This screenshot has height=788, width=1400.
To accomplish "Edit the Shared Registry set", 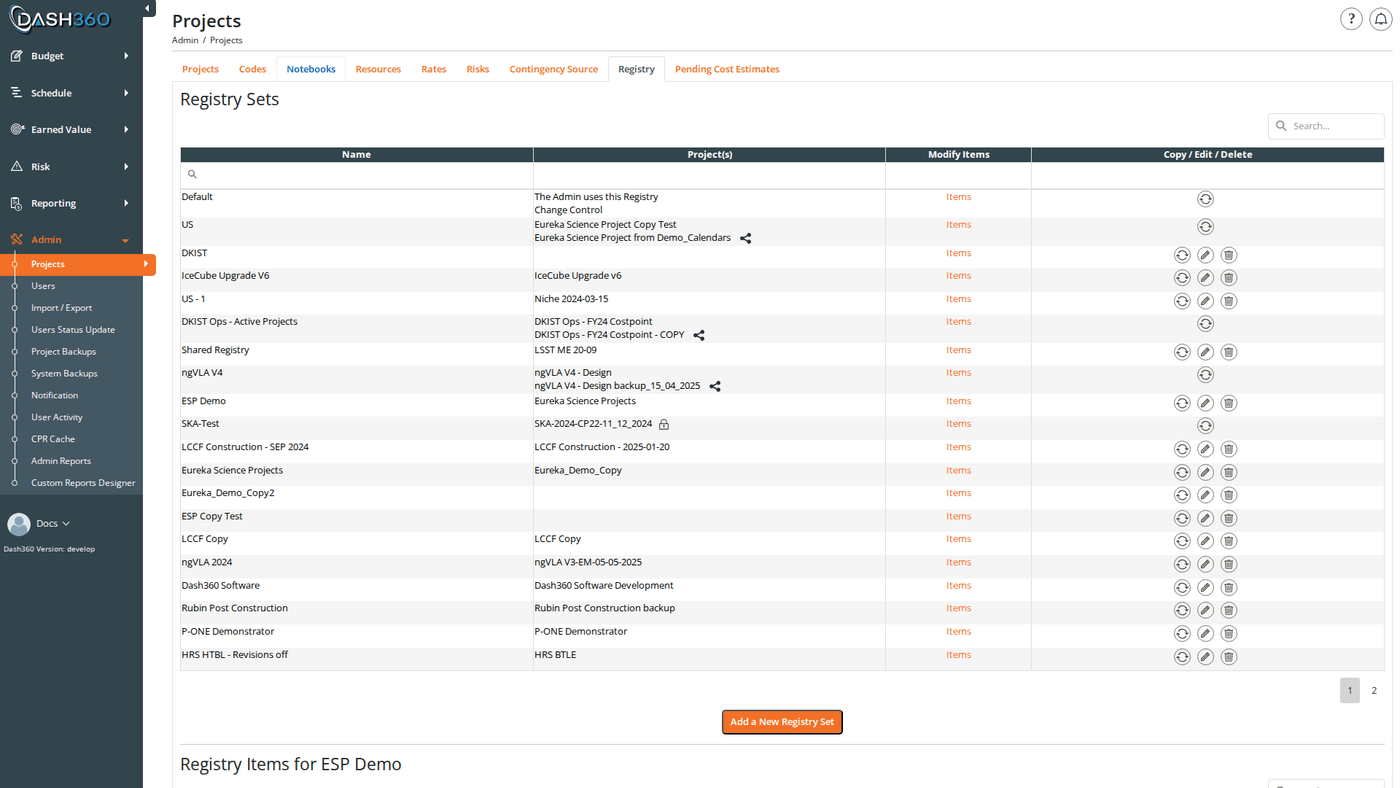I will [x=1205, y=352].
